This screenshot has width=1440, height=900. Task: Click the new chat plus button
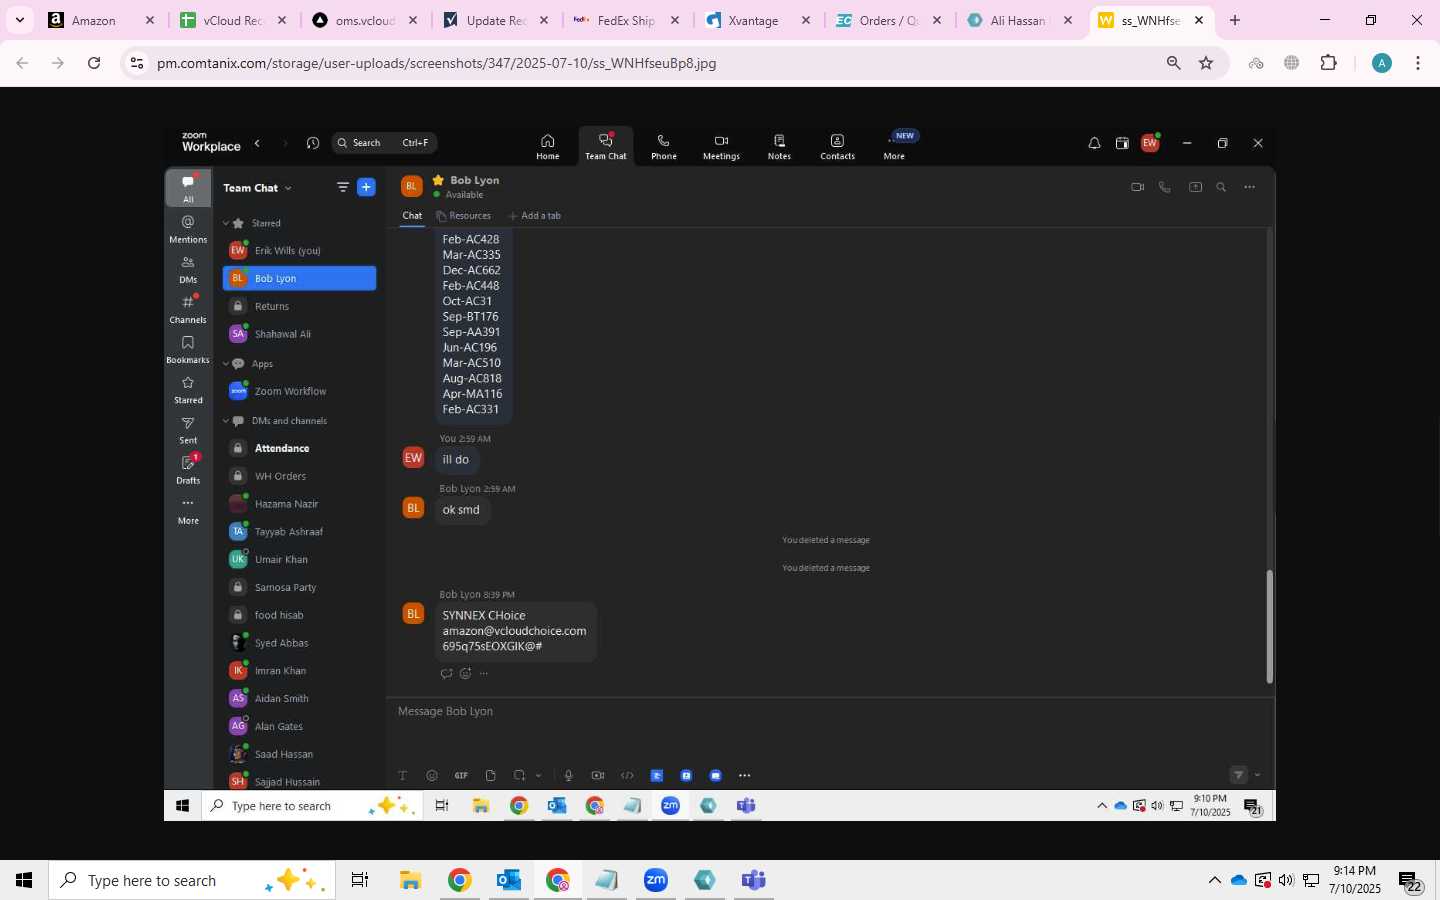point(366,187)
